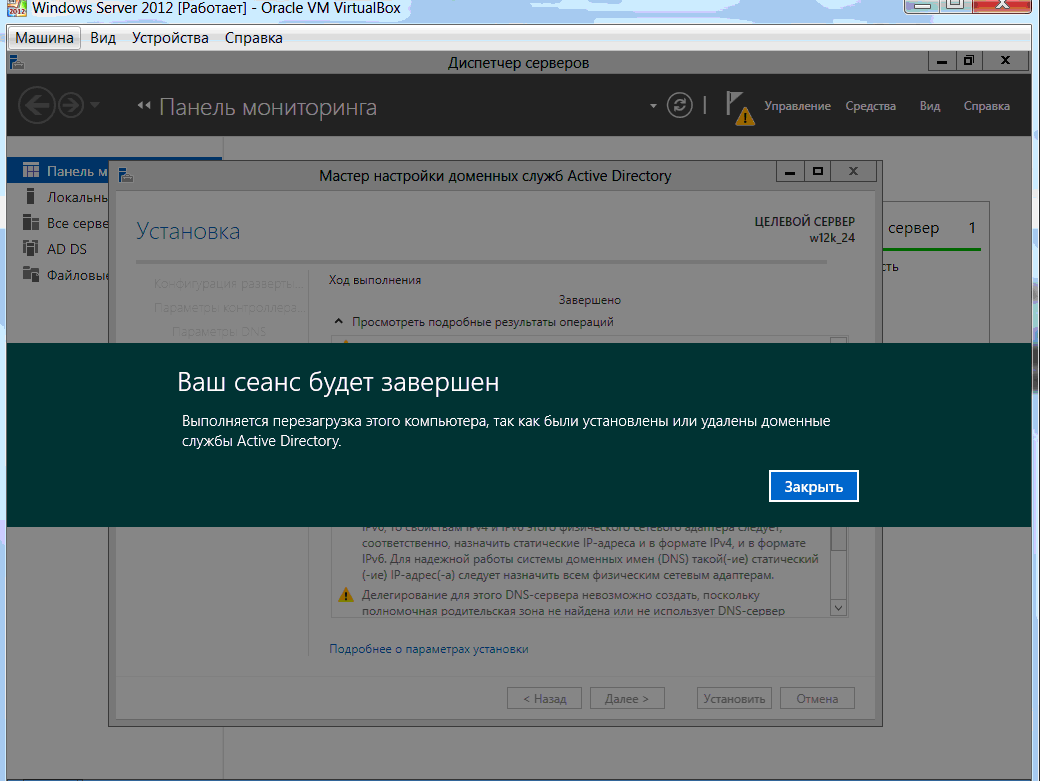
Task: Open the Вид menu in VirtualBox menu bar
Action: (x=103, y=38)
